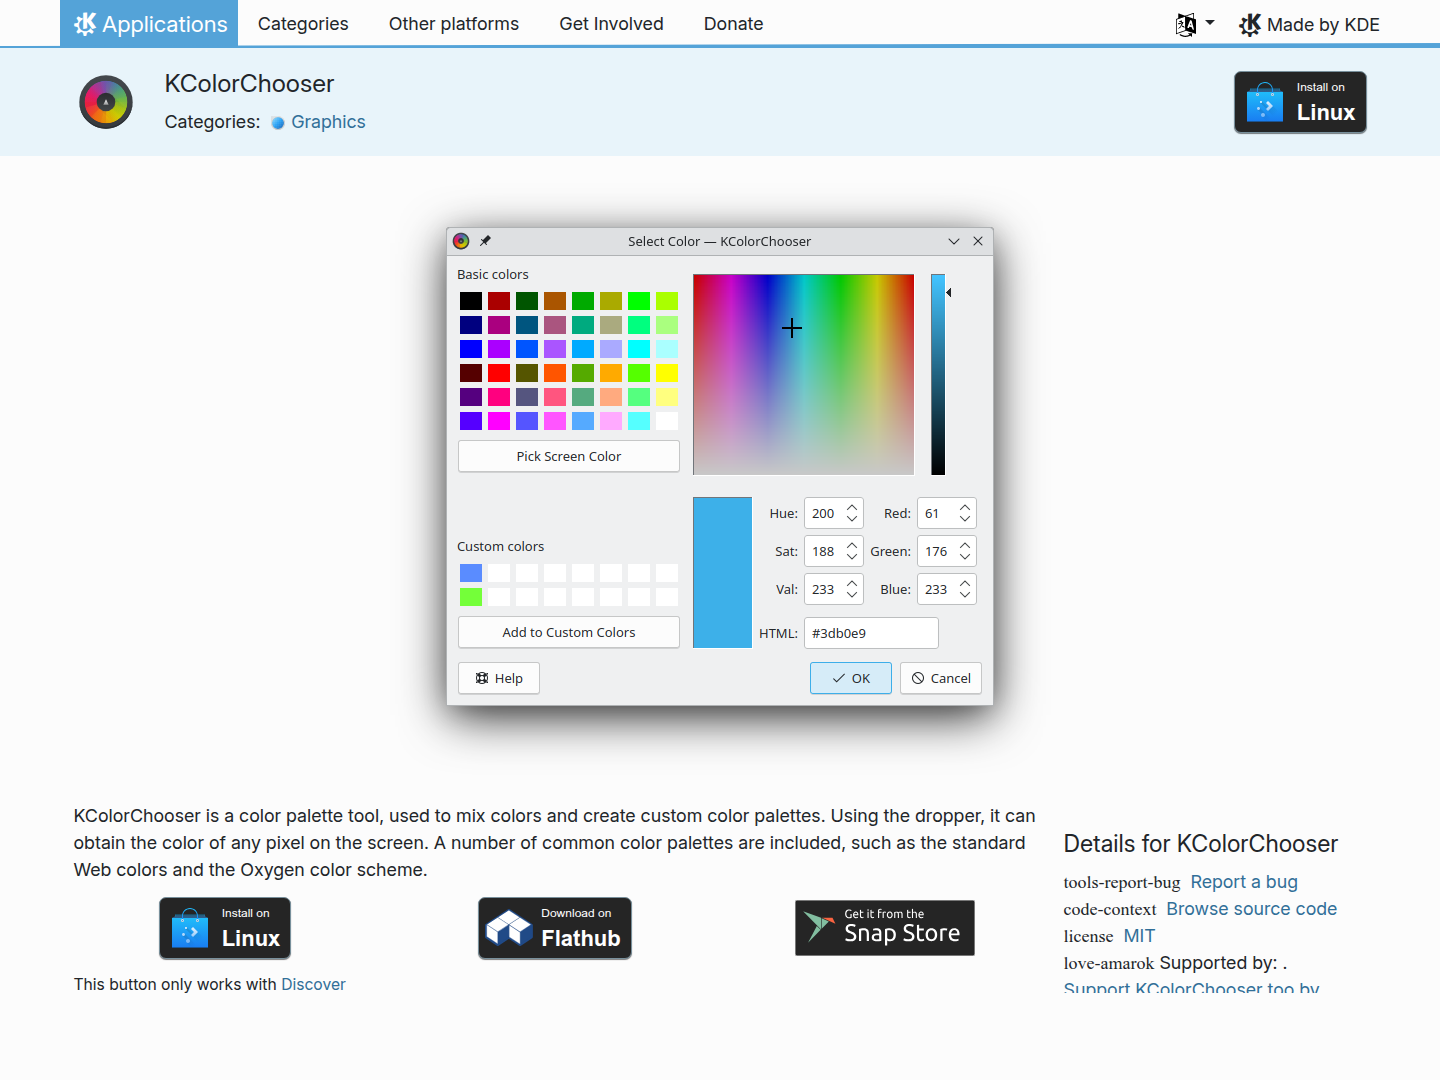Open the Categories menu
This screenshot has height=1080, width=1440.
[x=303, y=24]
